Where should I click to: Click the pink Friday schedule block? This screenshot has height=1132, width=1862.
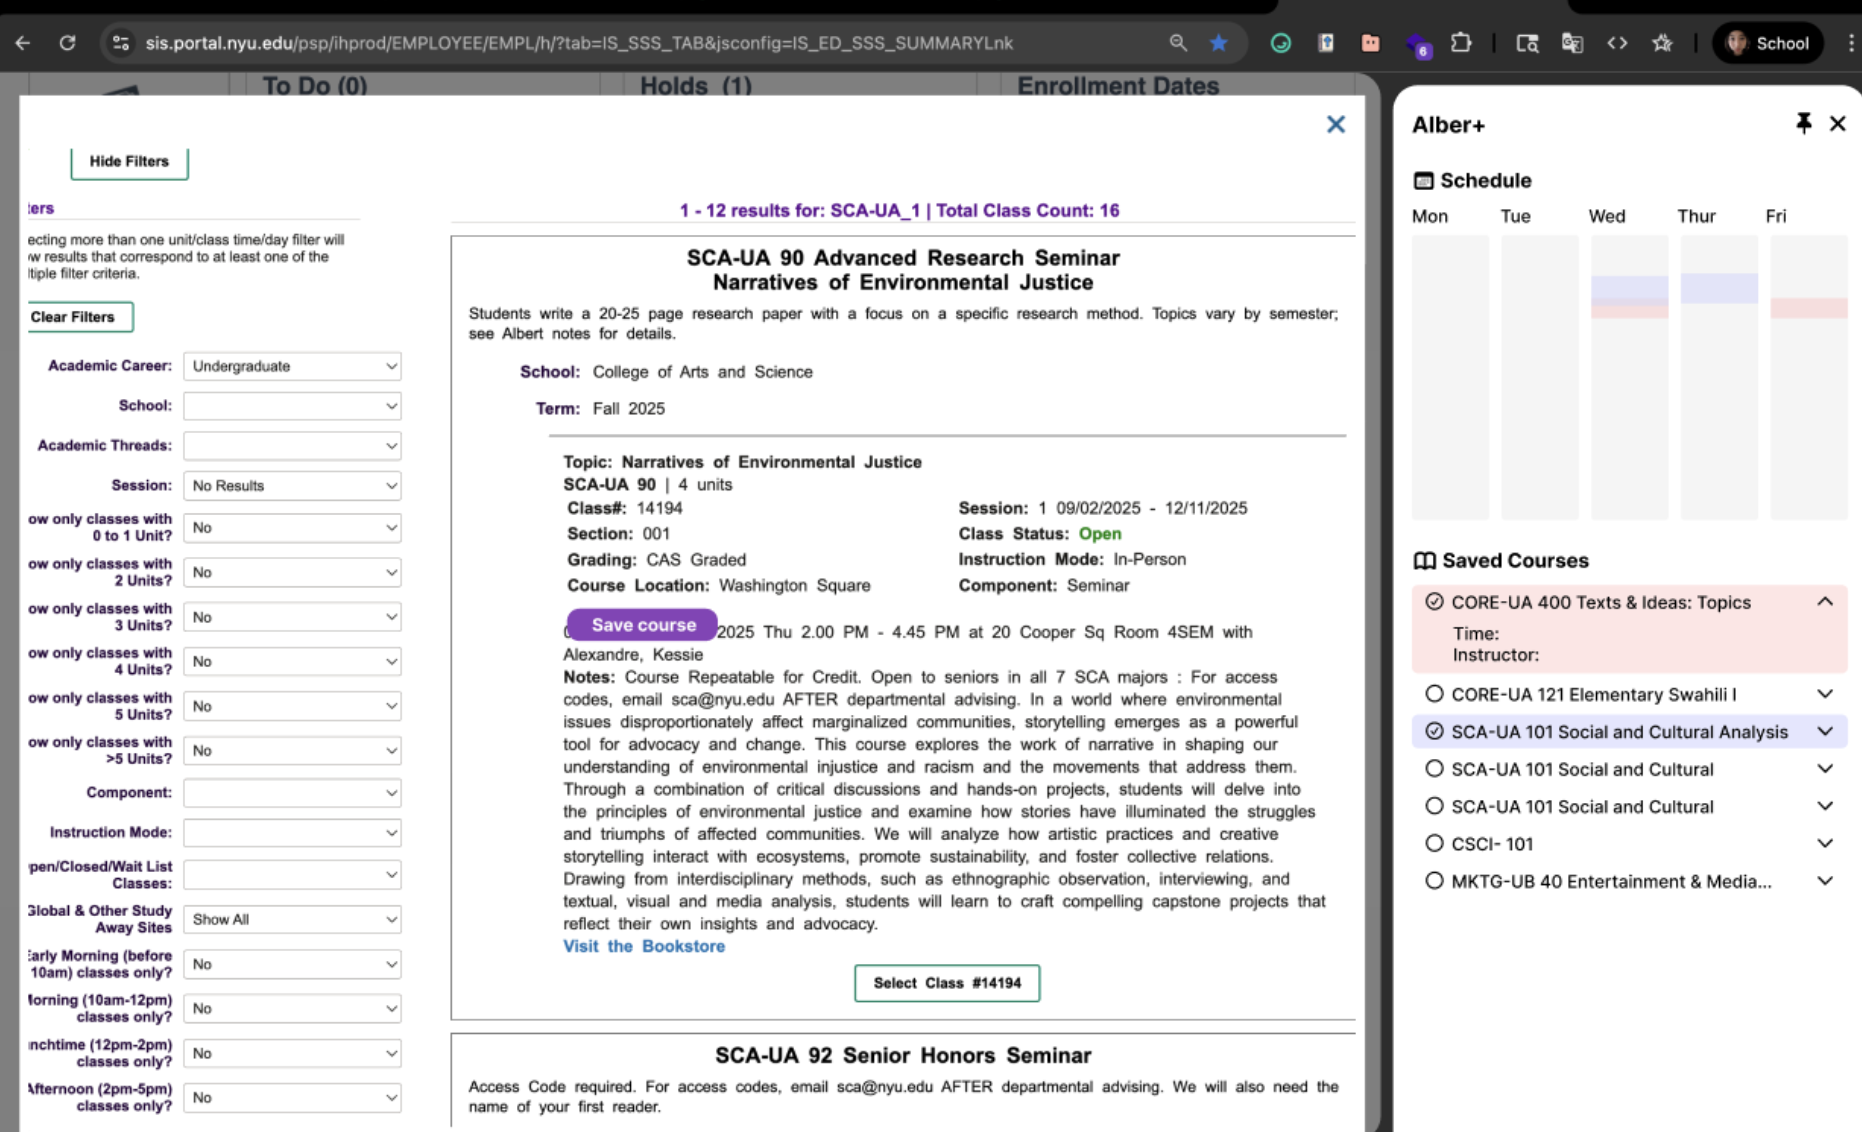[1809, 308]
